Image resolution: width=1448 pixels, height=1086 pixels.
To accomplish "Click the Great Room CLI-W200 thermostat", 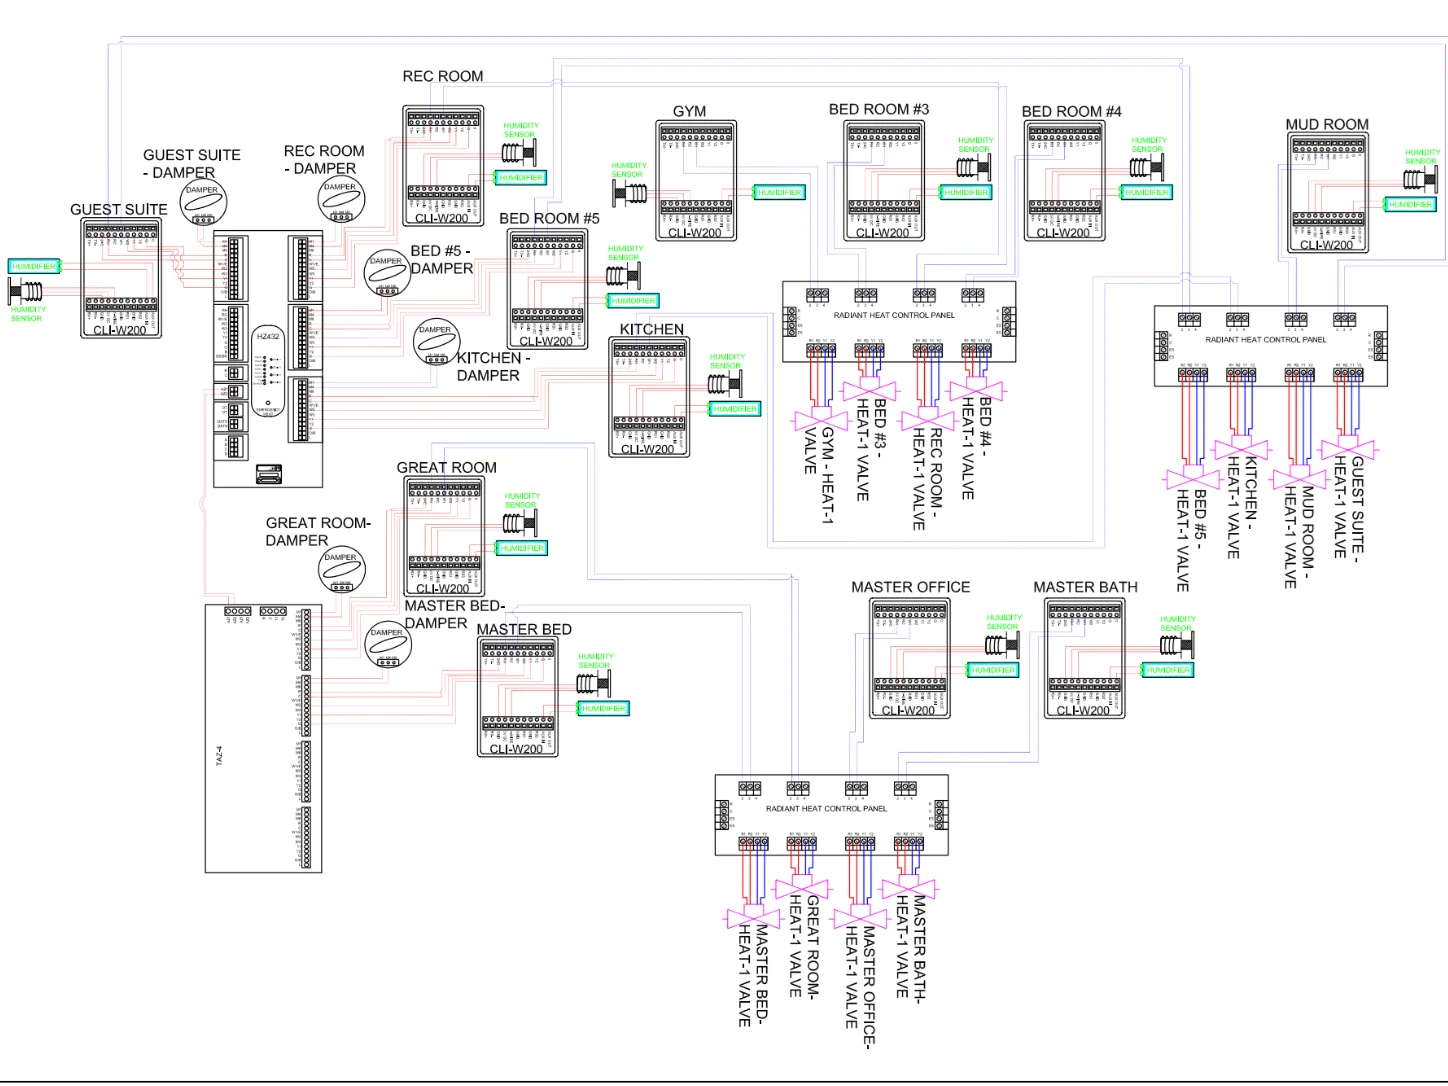I will tap(444, 535).
